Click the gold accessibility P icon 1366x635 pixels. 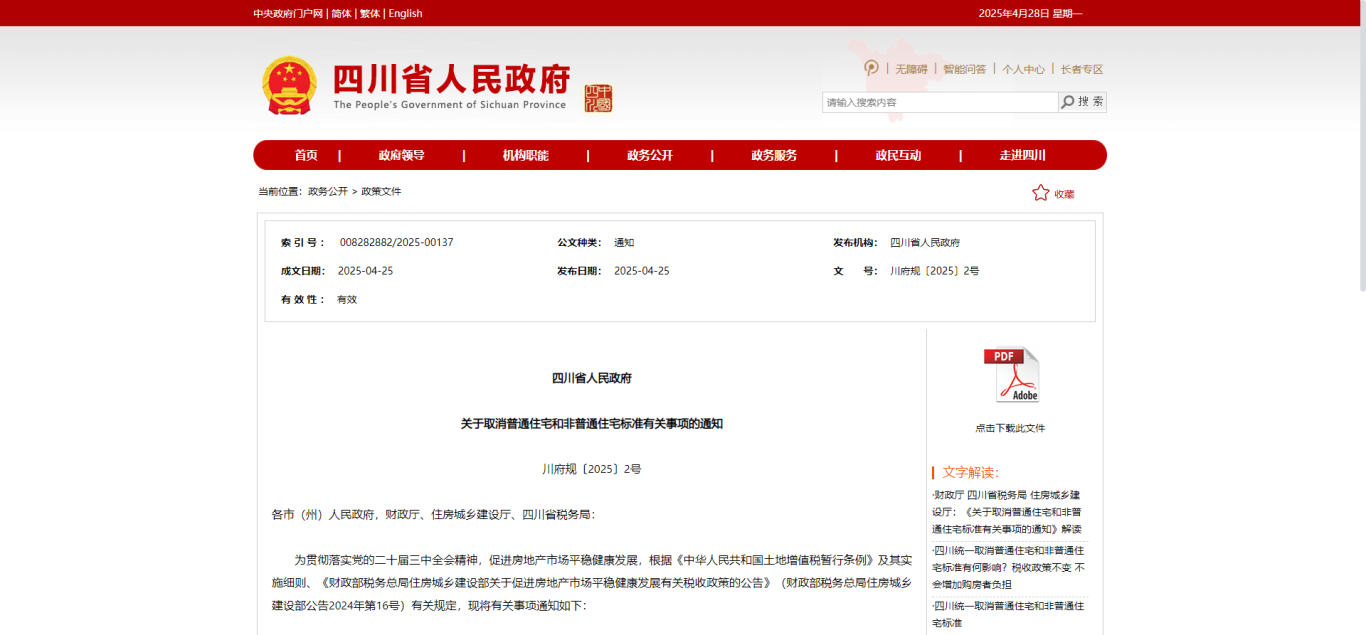pos(871,68)
